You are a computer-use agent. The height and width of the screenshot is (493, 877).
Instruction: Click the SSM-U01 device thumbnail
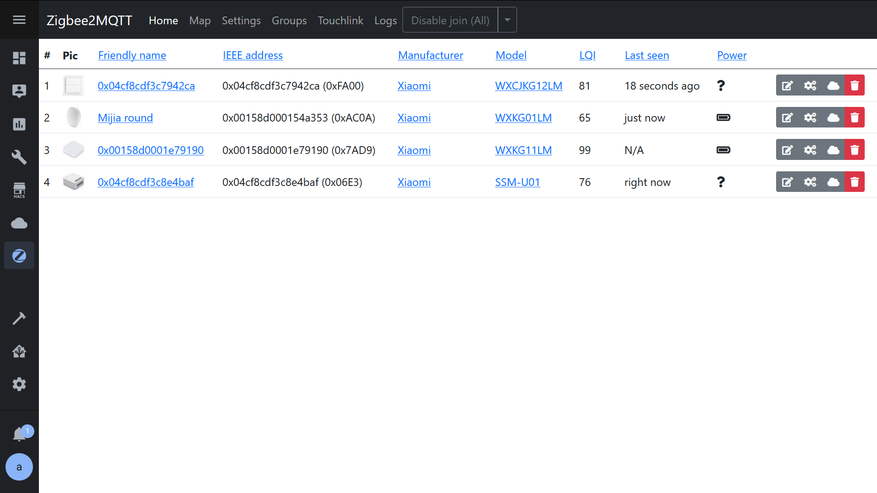point(73,182)
